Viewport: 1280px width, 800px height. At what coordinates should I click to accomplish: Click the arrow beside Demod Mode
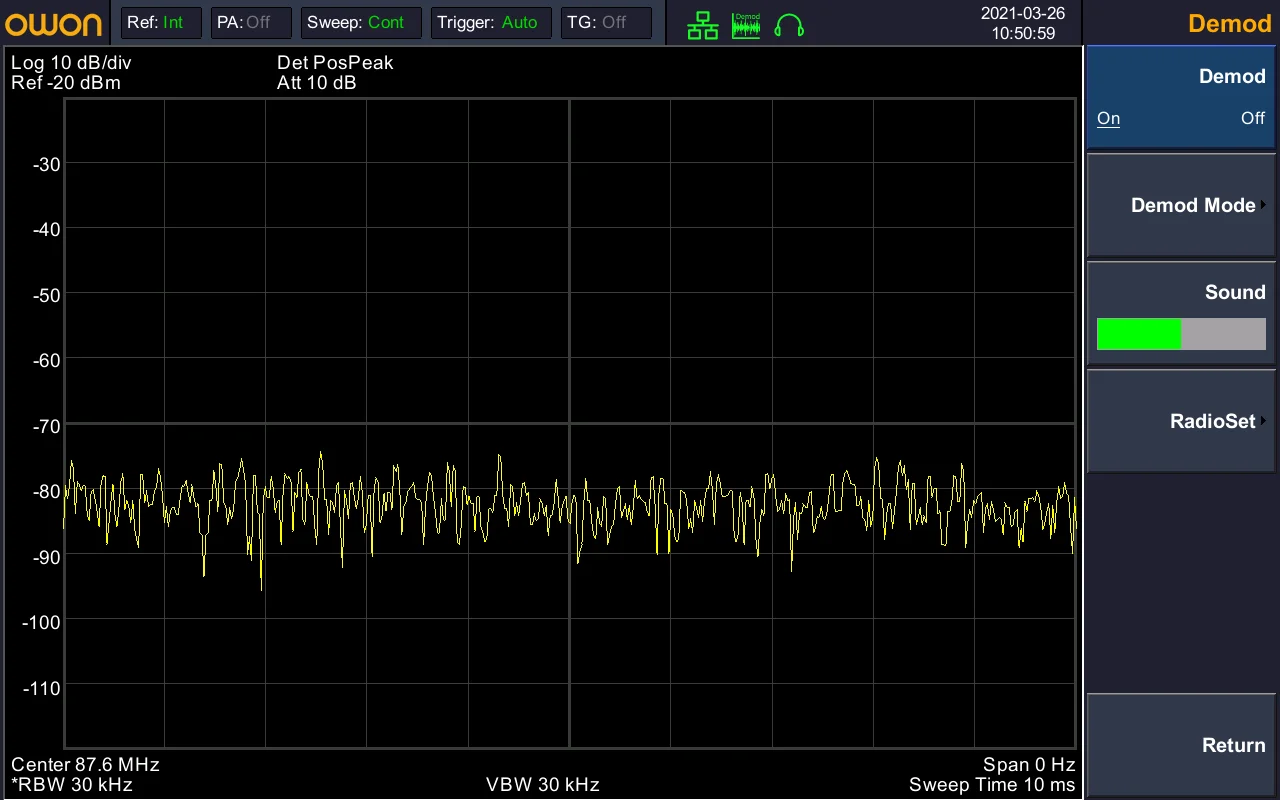(1264, 205)
